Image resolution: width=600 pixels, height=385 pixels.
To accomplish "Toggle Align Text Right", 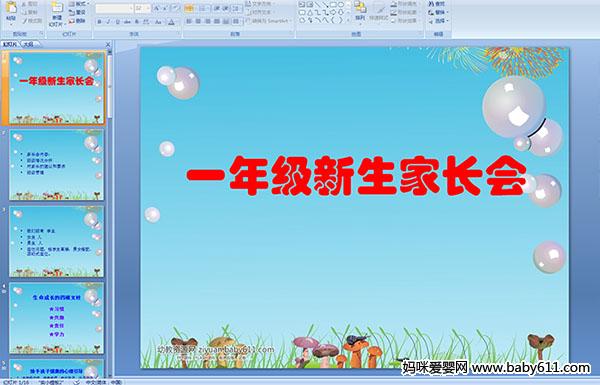I will pos(207,21).
